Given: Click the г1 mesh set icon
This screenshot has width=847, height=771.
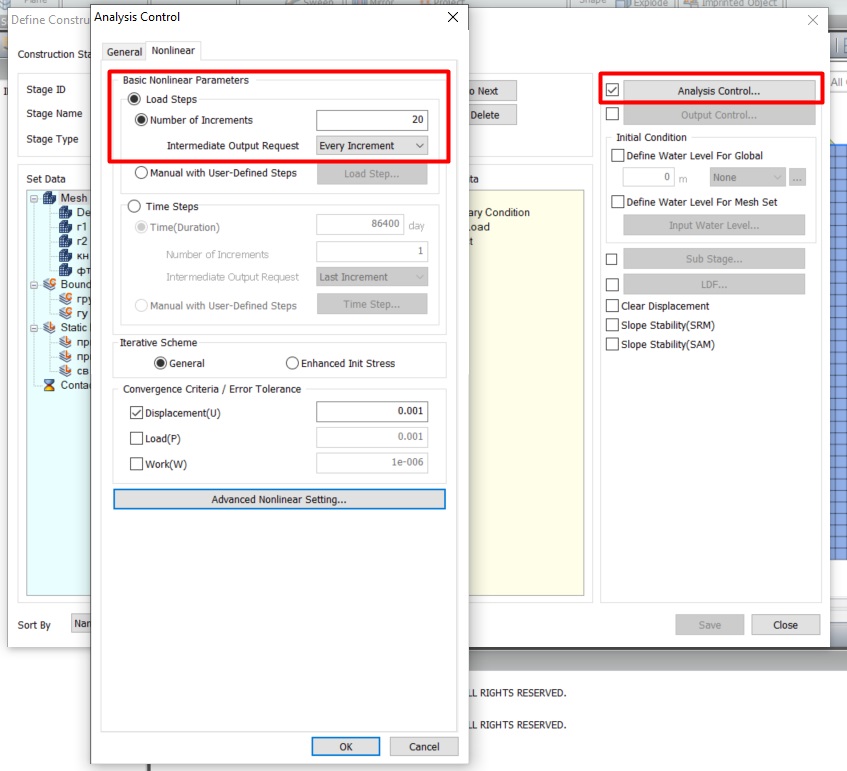Looking at the screenshot, I should point(67,227).
